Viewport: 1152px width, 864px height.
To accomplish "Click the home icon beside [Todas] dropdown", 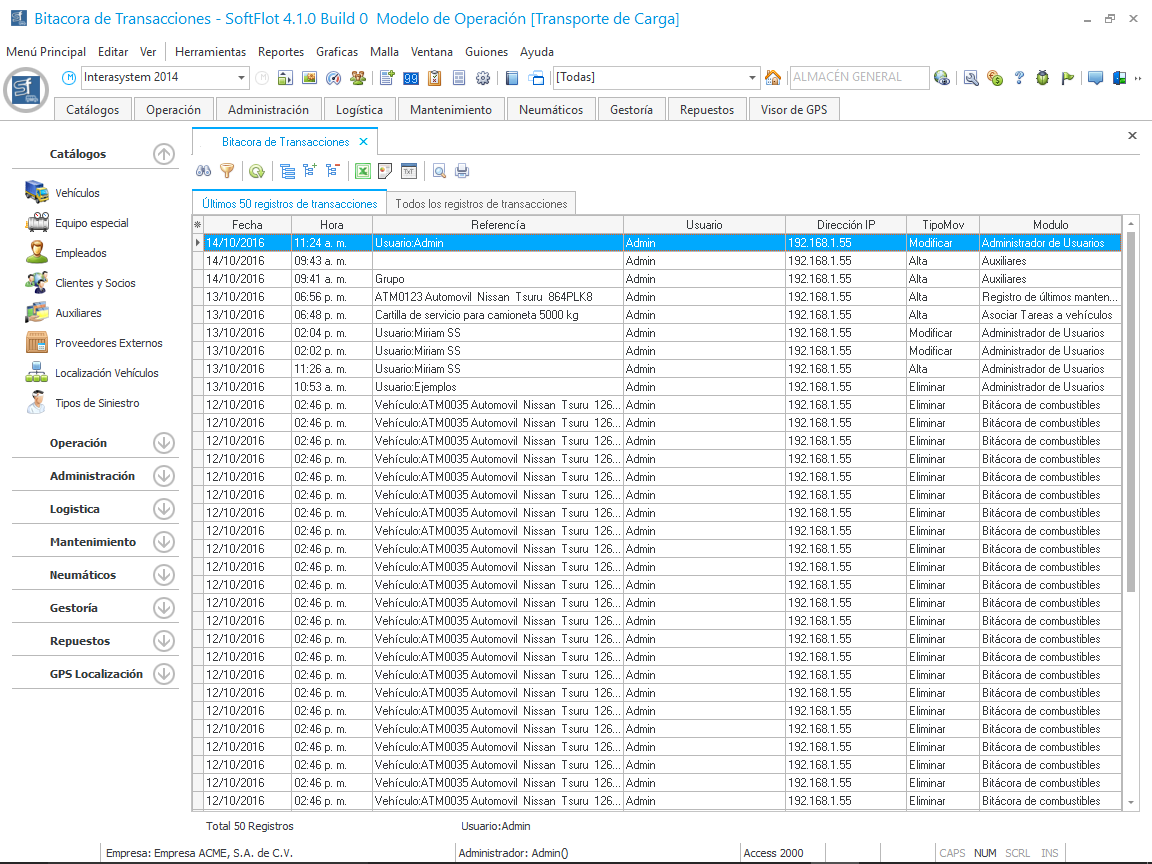I will (773, 78).
